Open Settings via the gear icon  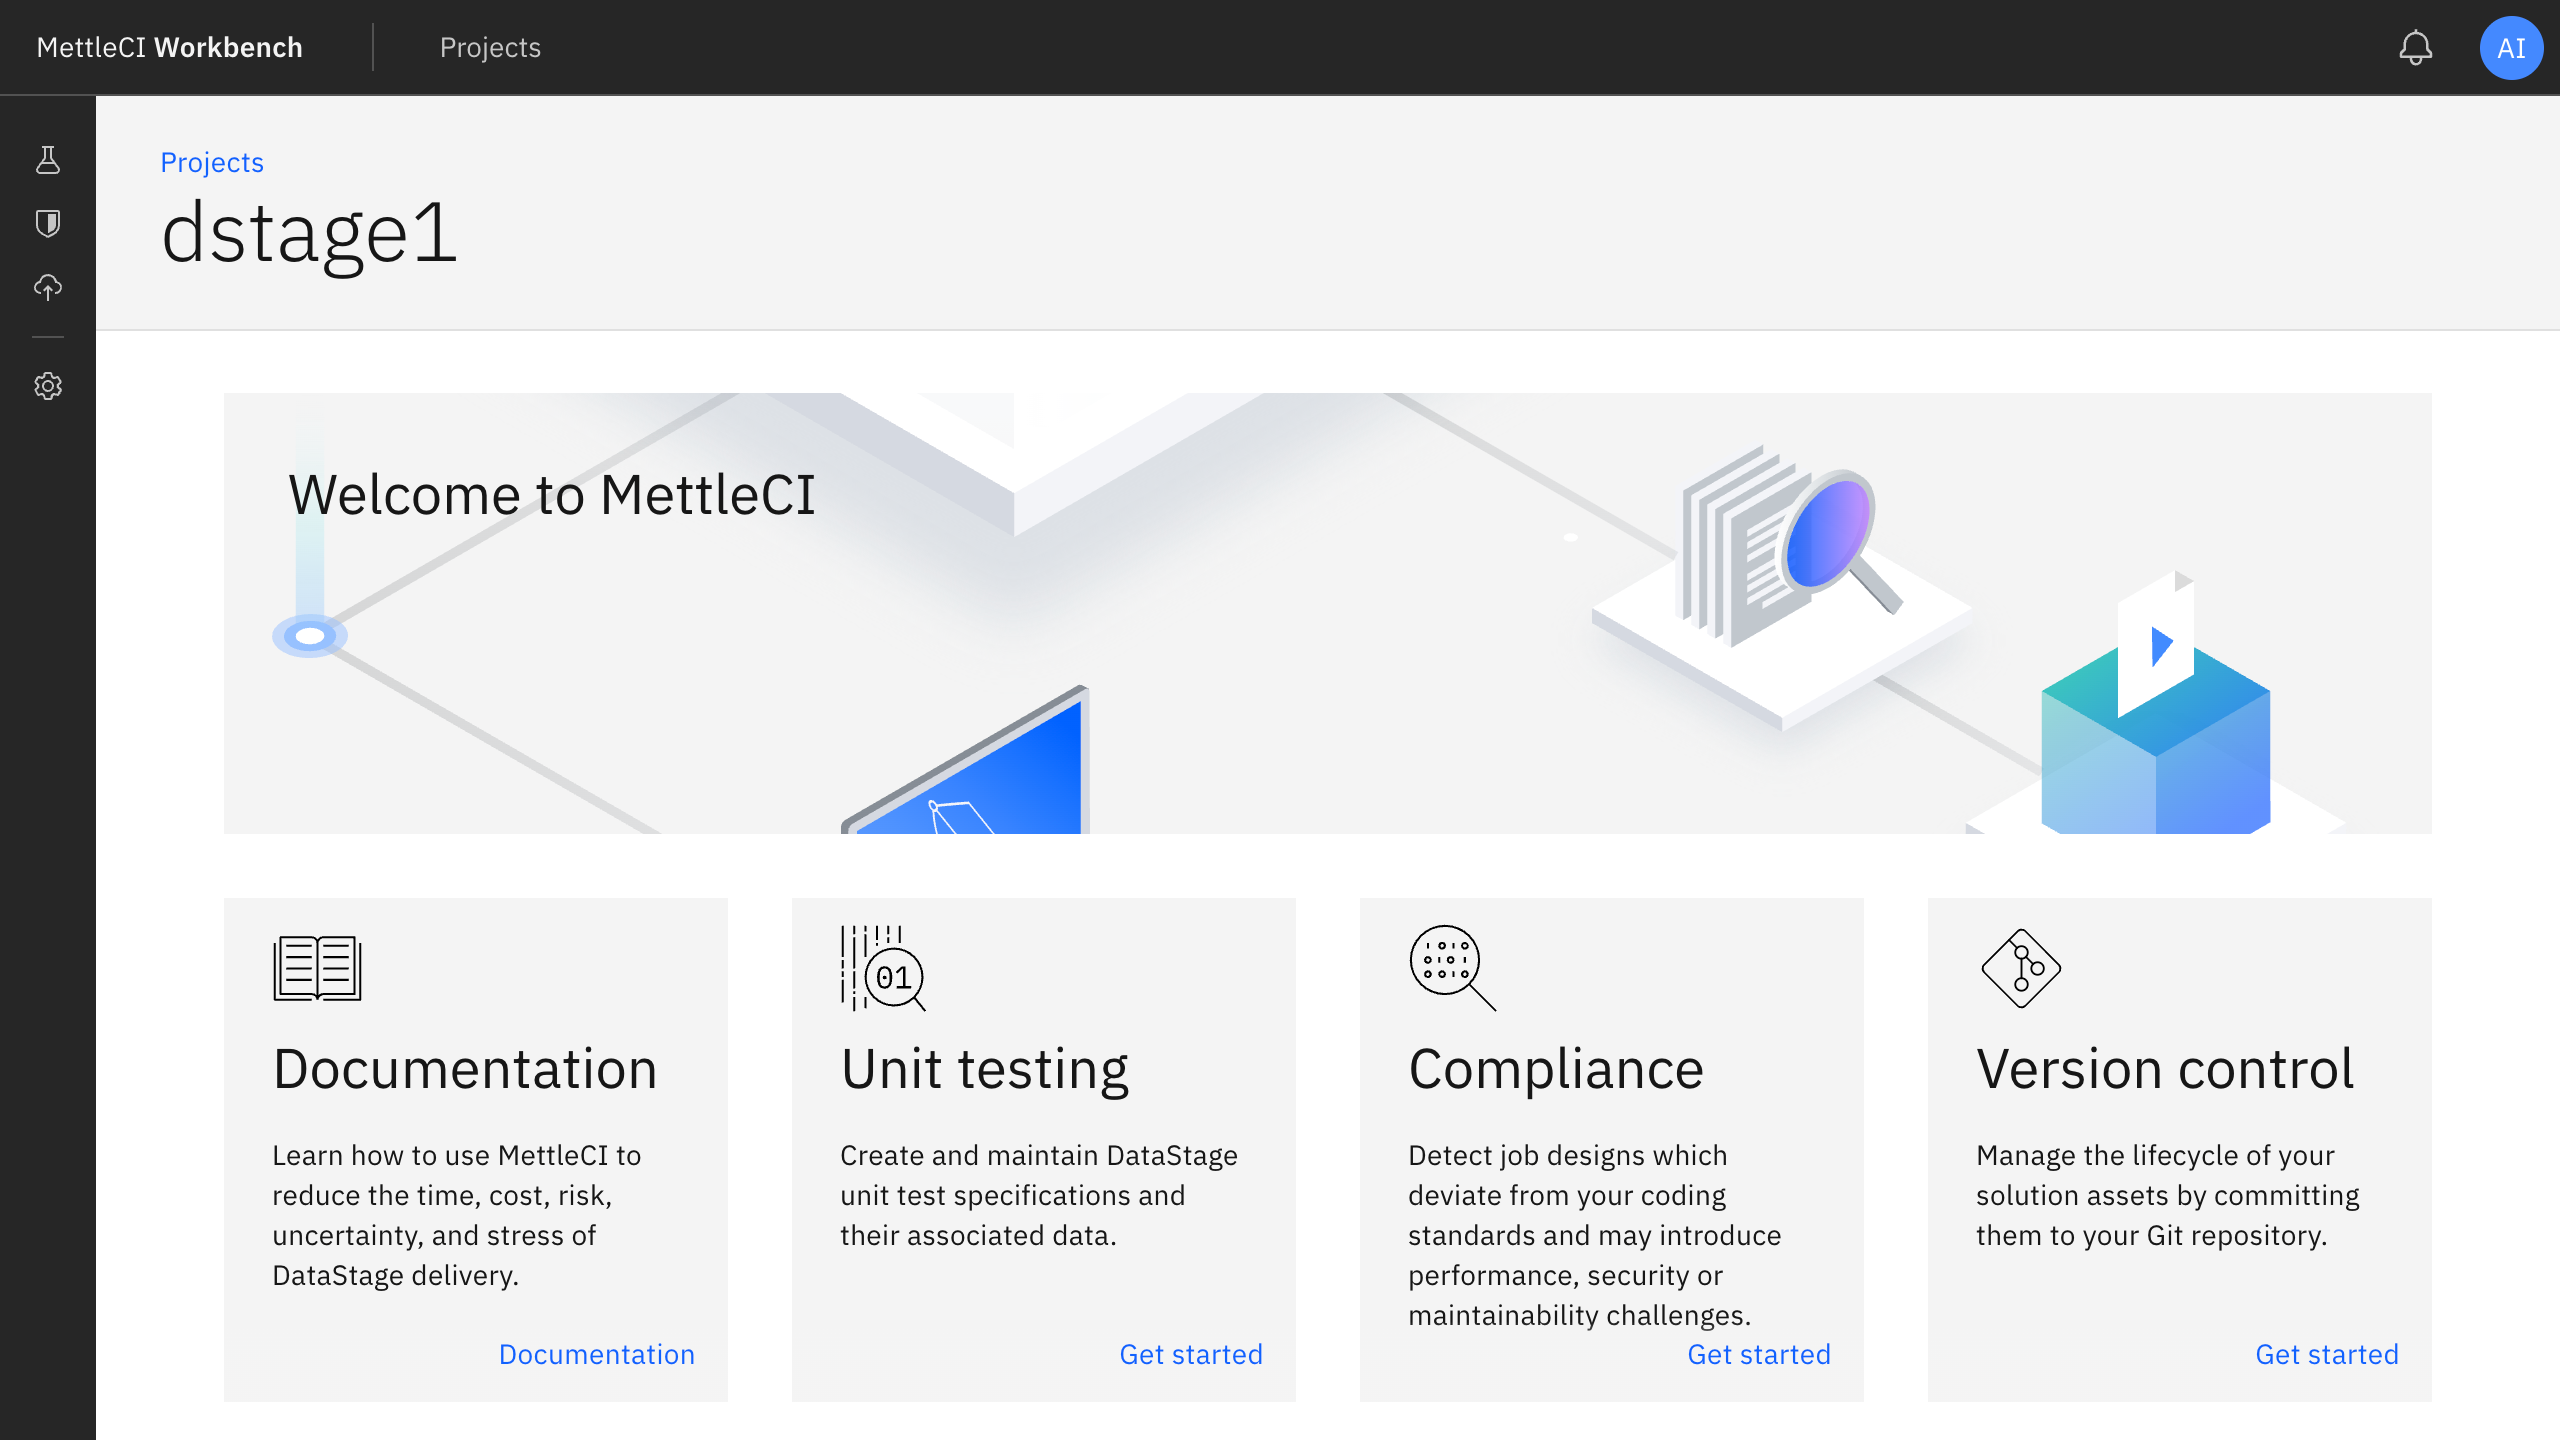[x=48, y=386]
